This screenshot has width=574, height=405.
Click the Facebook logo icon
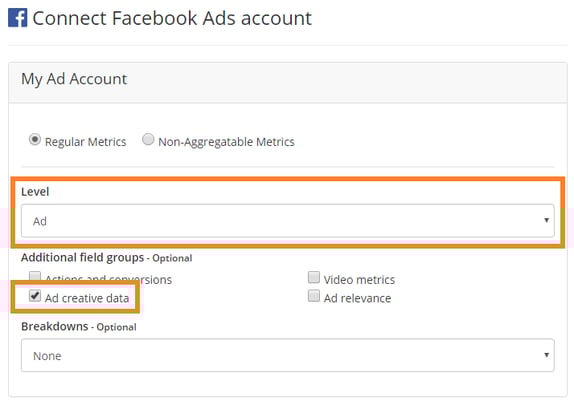tap(18, 18)
